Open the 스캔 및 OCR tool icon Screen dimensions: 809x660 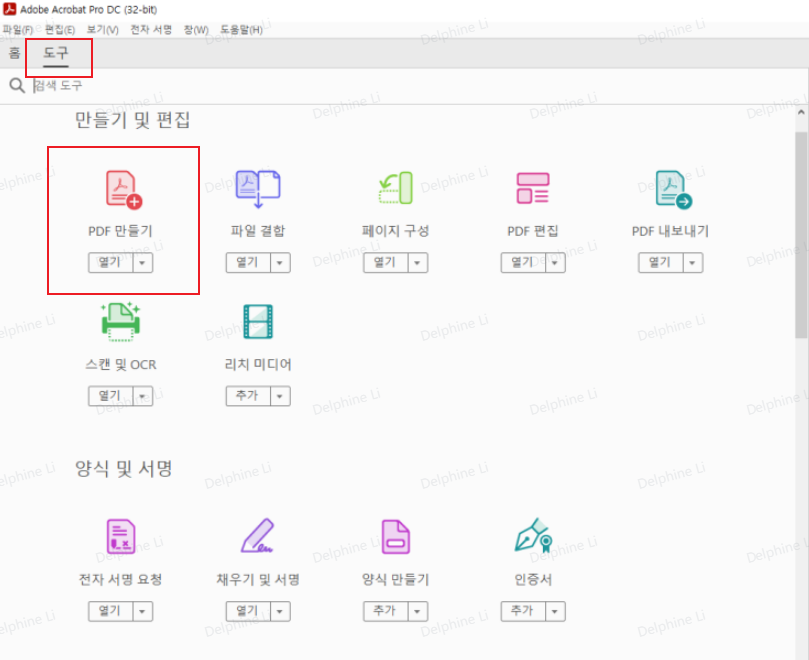(x=120, y=323)
